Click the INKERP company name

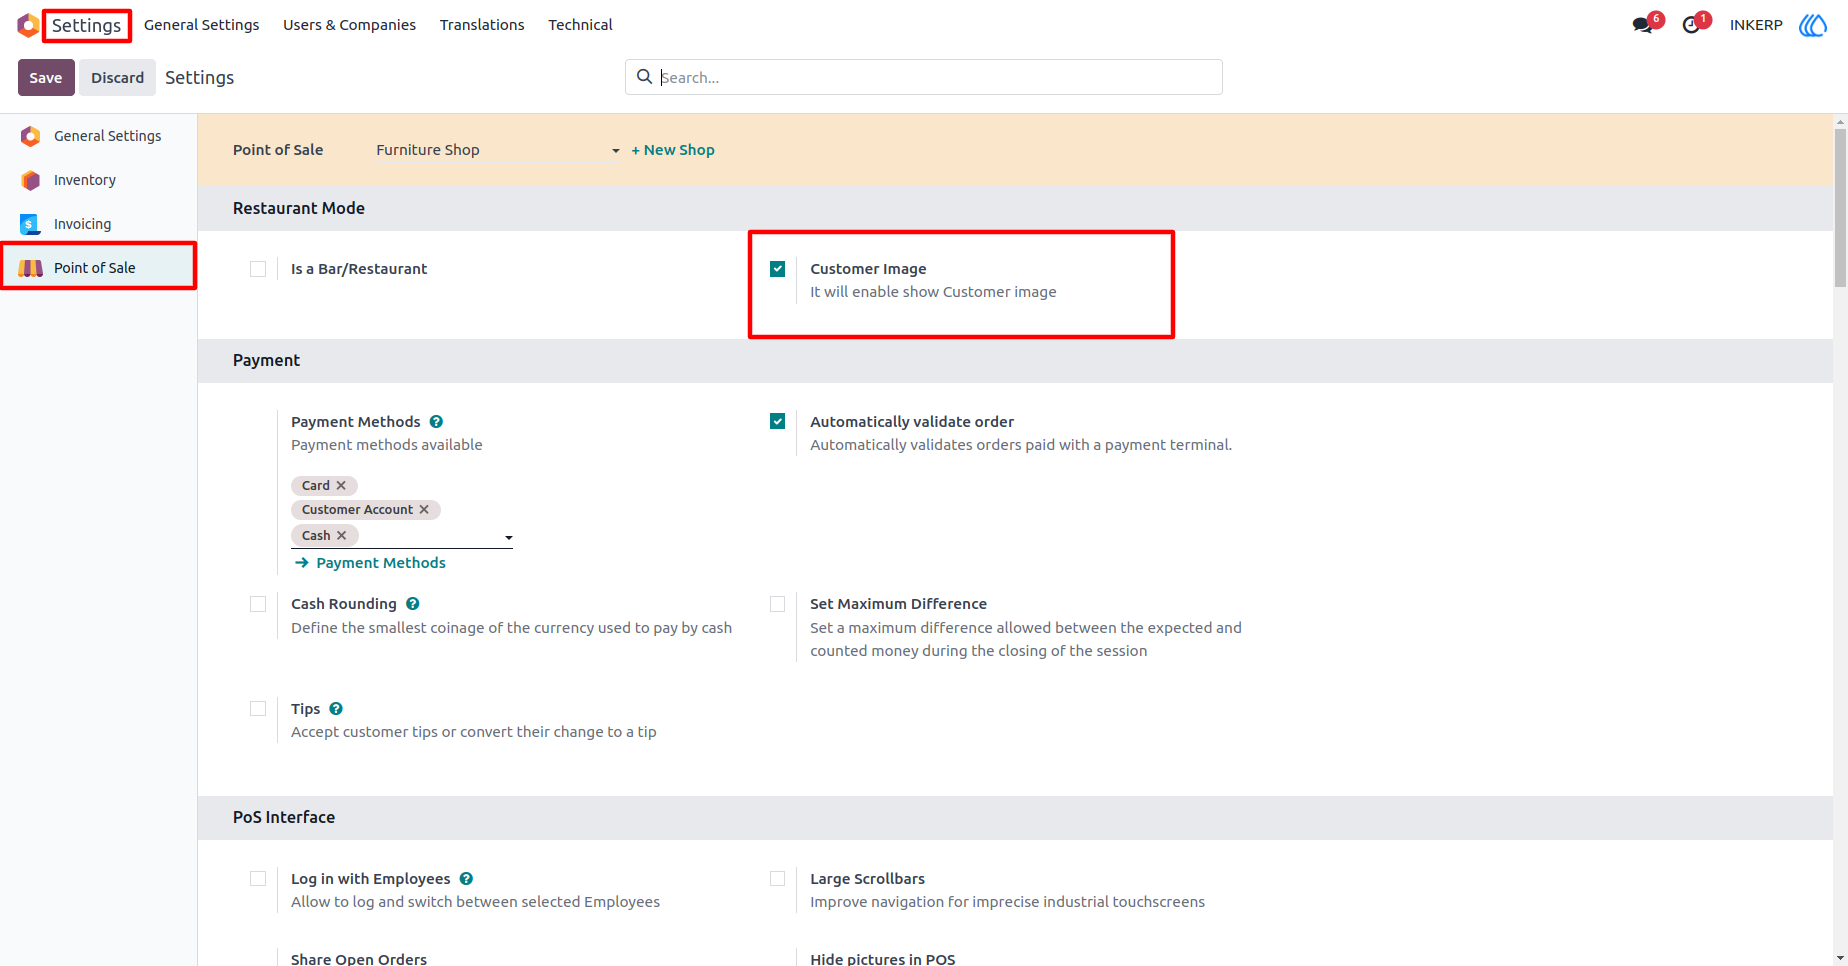[1756, 25]
